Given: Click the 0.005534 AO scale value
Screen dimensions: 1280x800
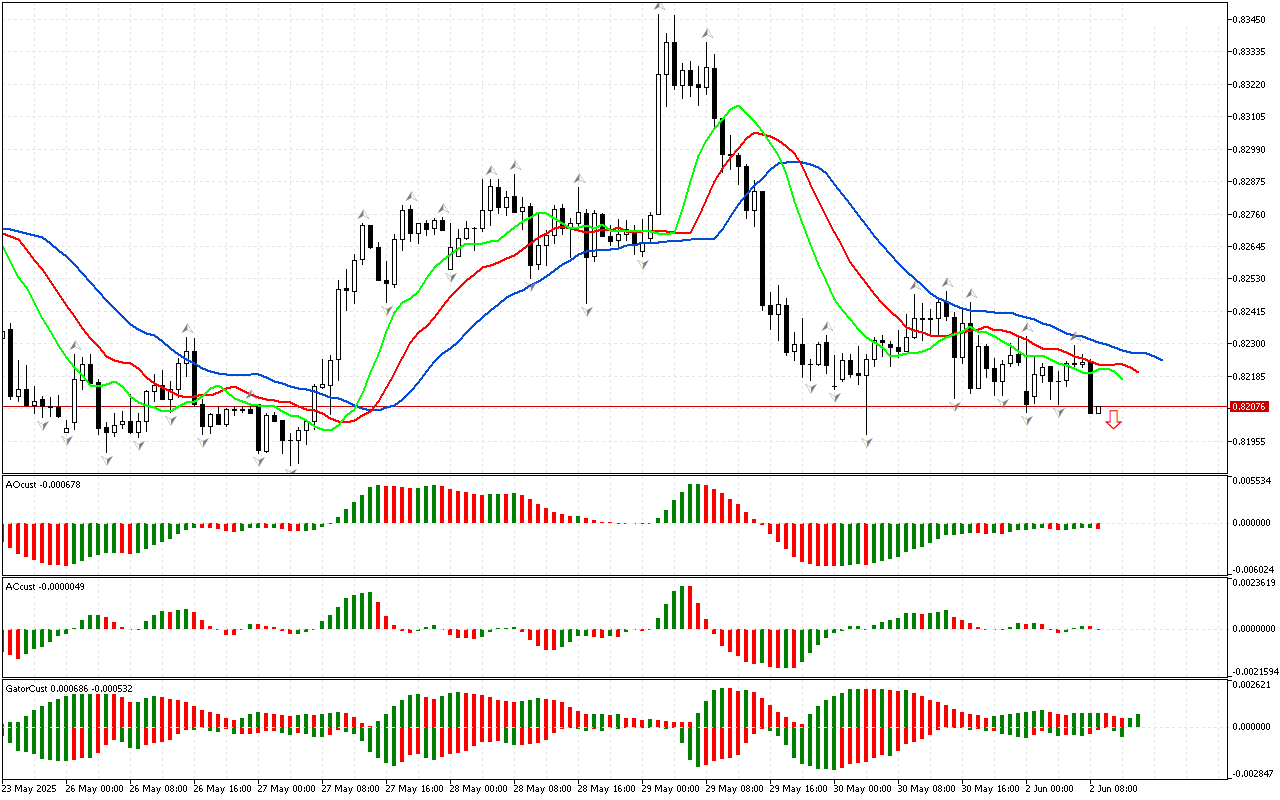Looking at the screenshot, I should point(1253,481).
